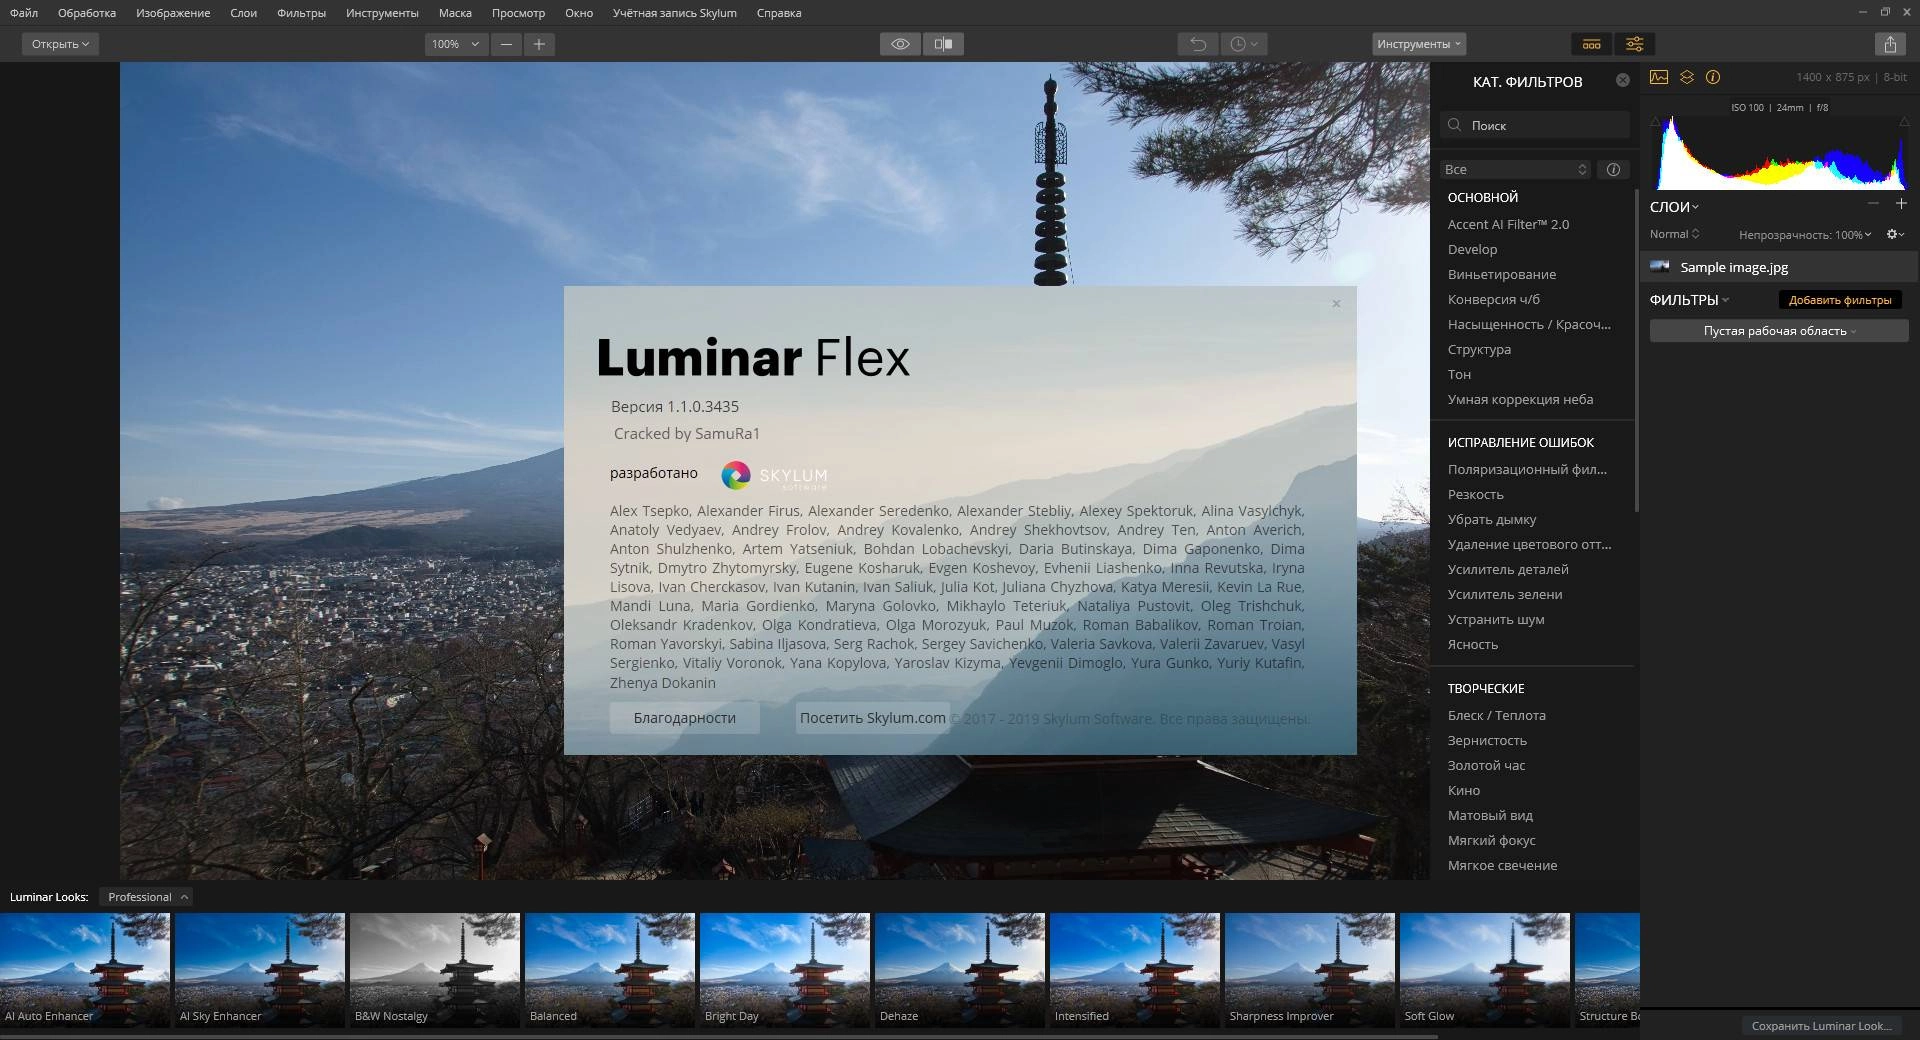Expand the ФИЛЬТРЫ section chevron
The width and height of the screenshot is (1920, 1040).
pyautogui.click(x=1725, y=300)
